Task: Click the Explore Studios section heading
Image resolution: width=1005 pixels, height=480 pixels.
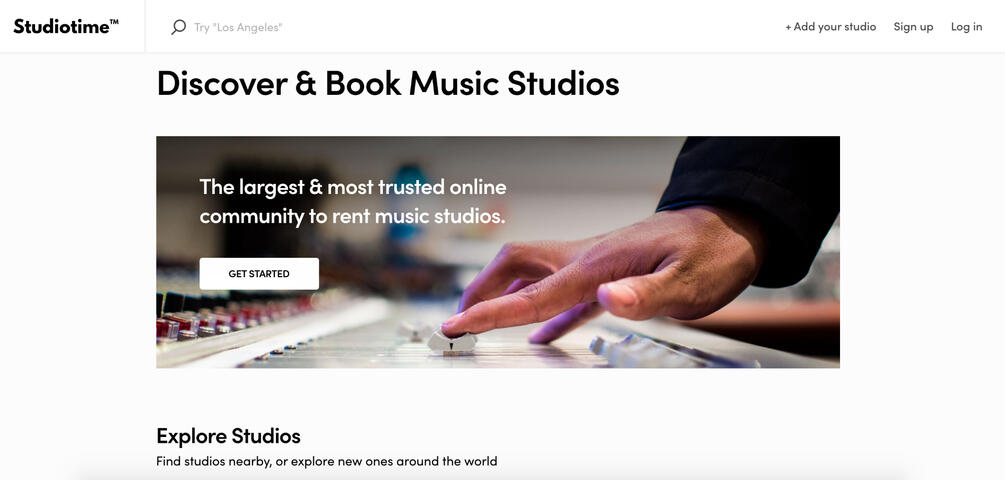Action: [x=228, y=436]
